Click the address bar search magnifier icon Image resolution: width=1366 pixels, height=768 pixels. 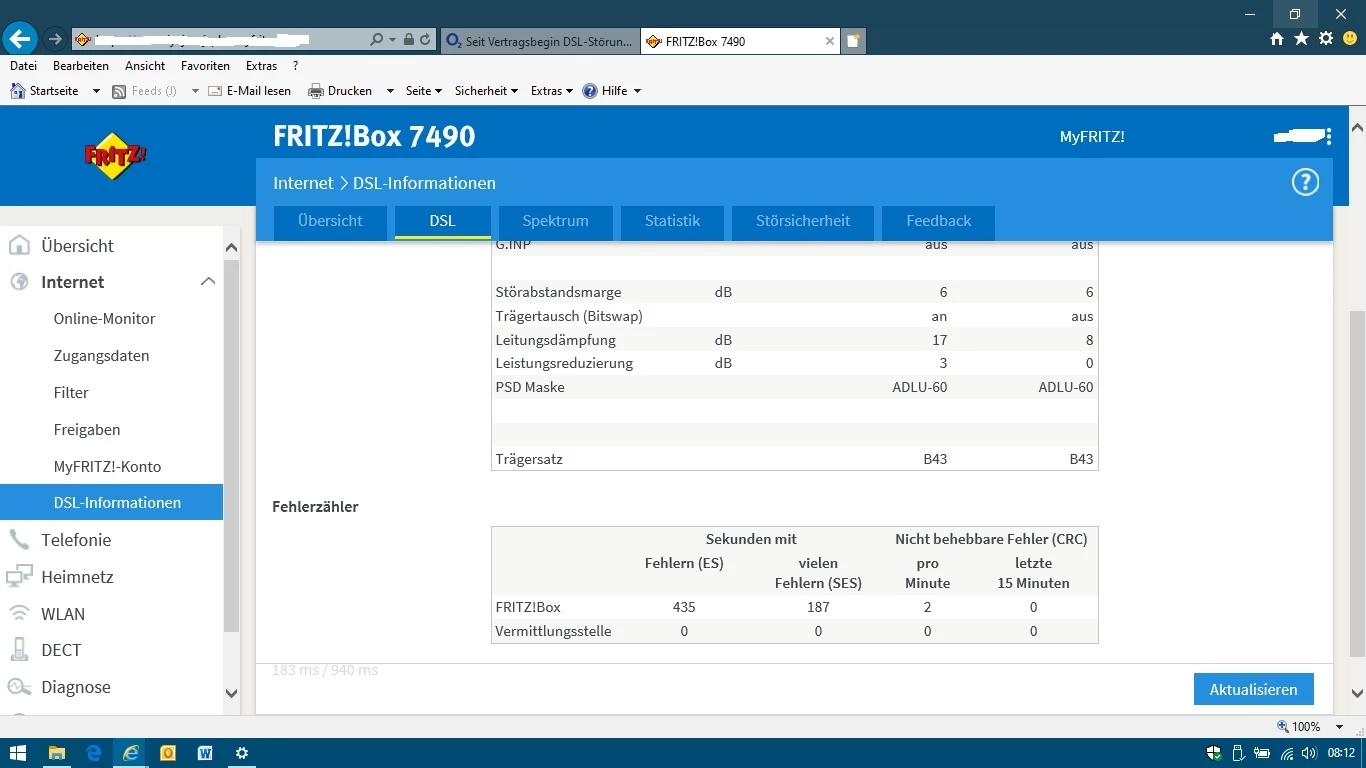point(376,40)
